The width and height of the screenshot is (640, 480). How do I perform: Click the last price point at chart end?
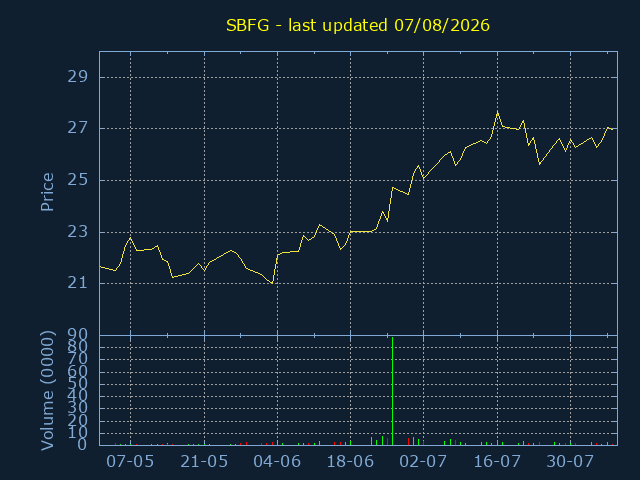(x=612, y=129)
